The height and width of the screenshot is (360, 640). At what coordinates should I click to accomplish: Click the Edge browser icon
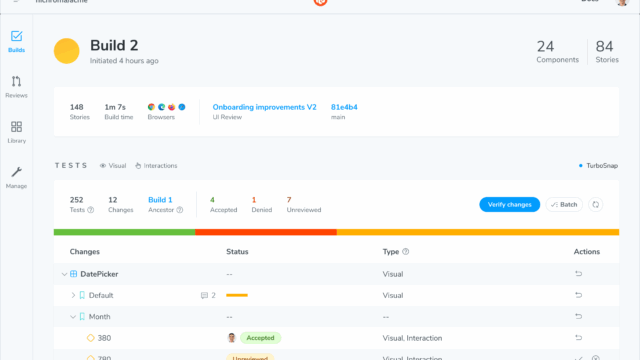click(162, 107)
